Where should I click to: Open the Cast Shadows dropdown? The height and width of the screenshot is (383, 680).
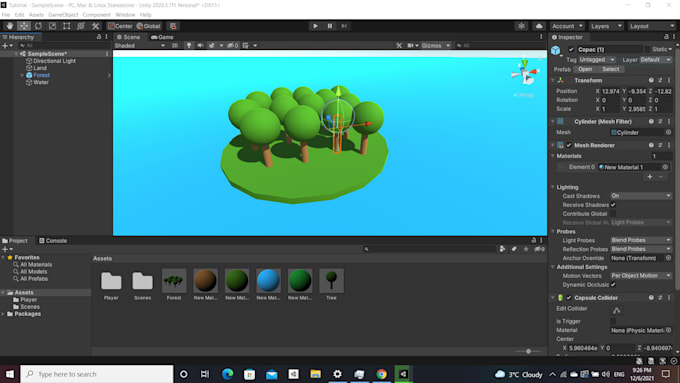tap(641, 196)
